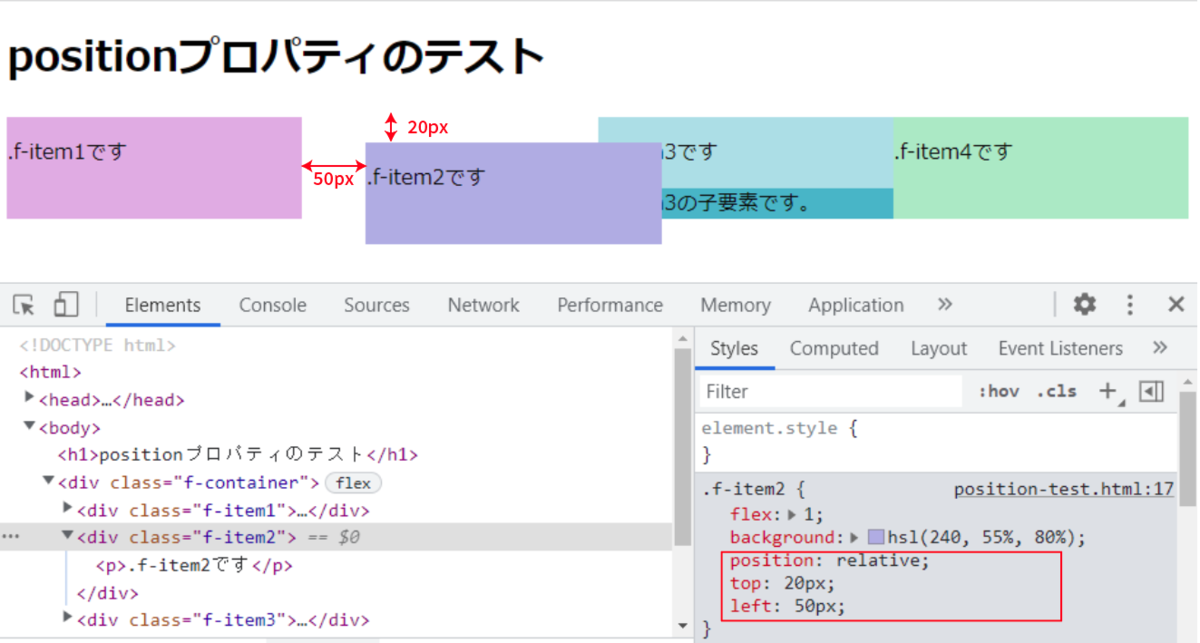Screen dimensions: 1200x643
Task: Click the DOCTYPE html line
Action: click(x=98, y=345)
